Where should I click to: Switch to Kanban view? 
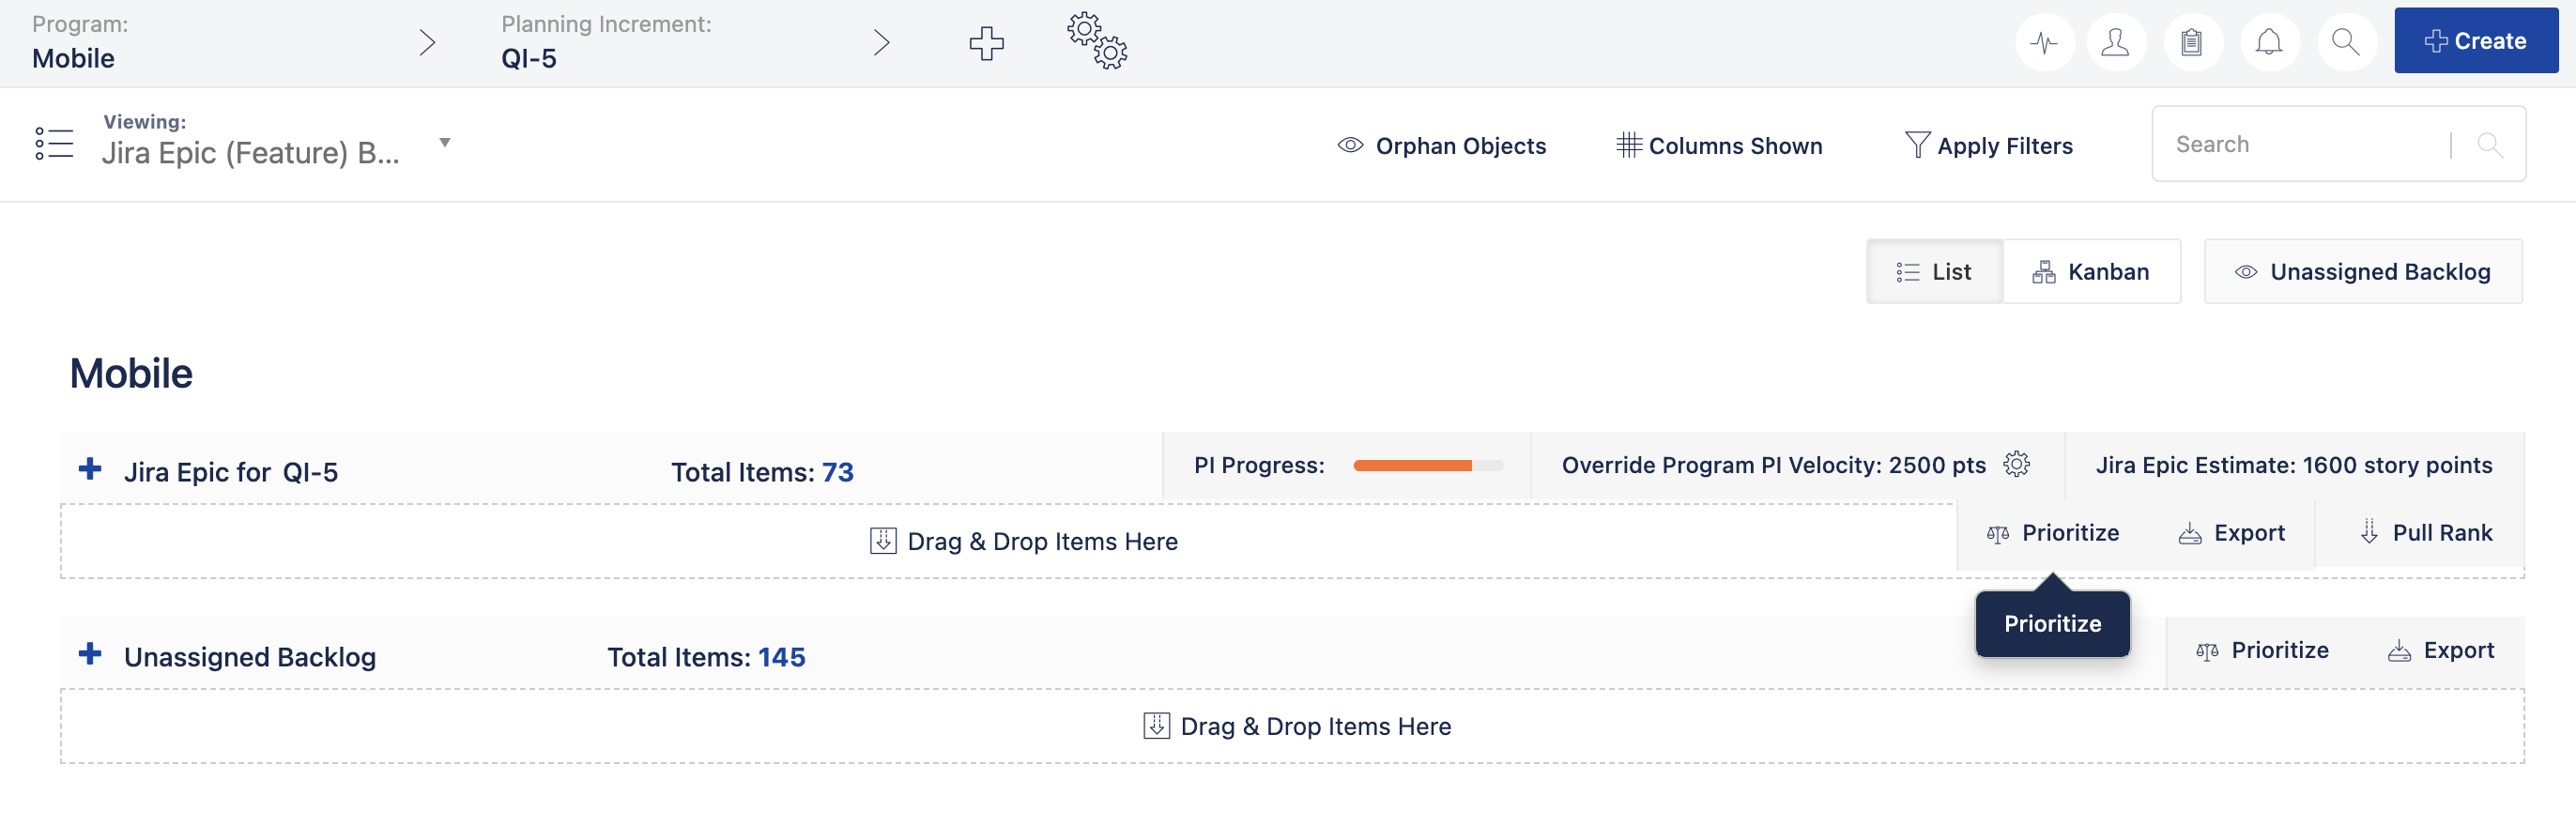pos(2092,271)
